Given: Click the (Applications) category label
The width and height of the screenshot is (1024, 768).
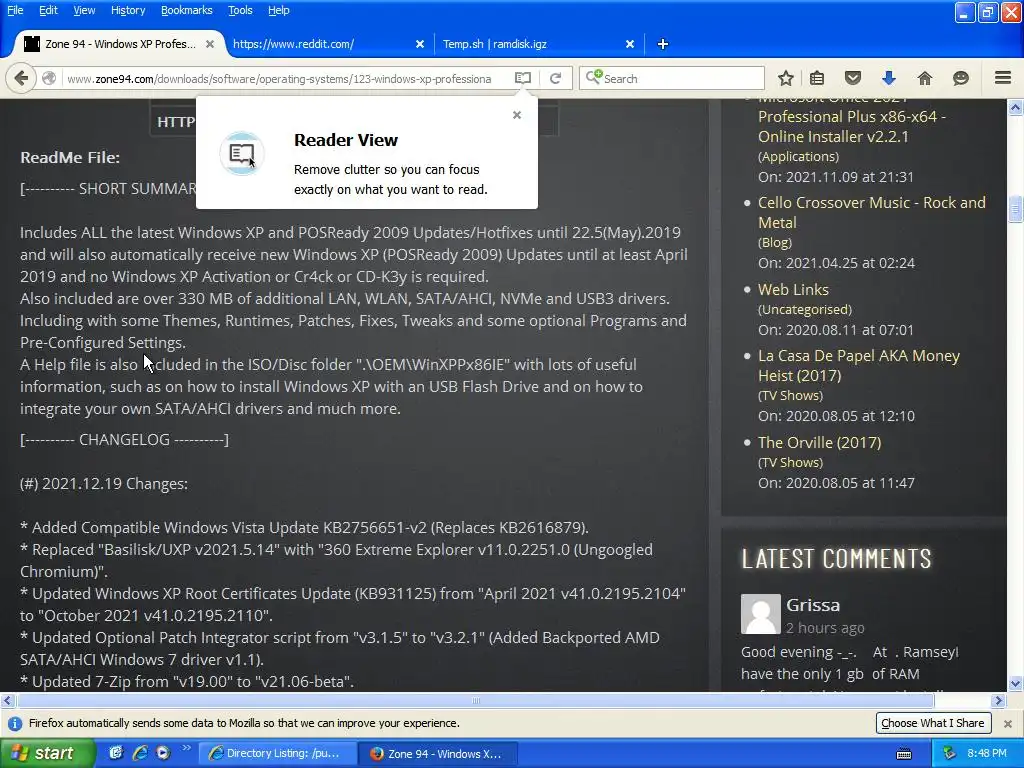Looking at the screenshot, I should pyautogui.click(x=798, y=157).
